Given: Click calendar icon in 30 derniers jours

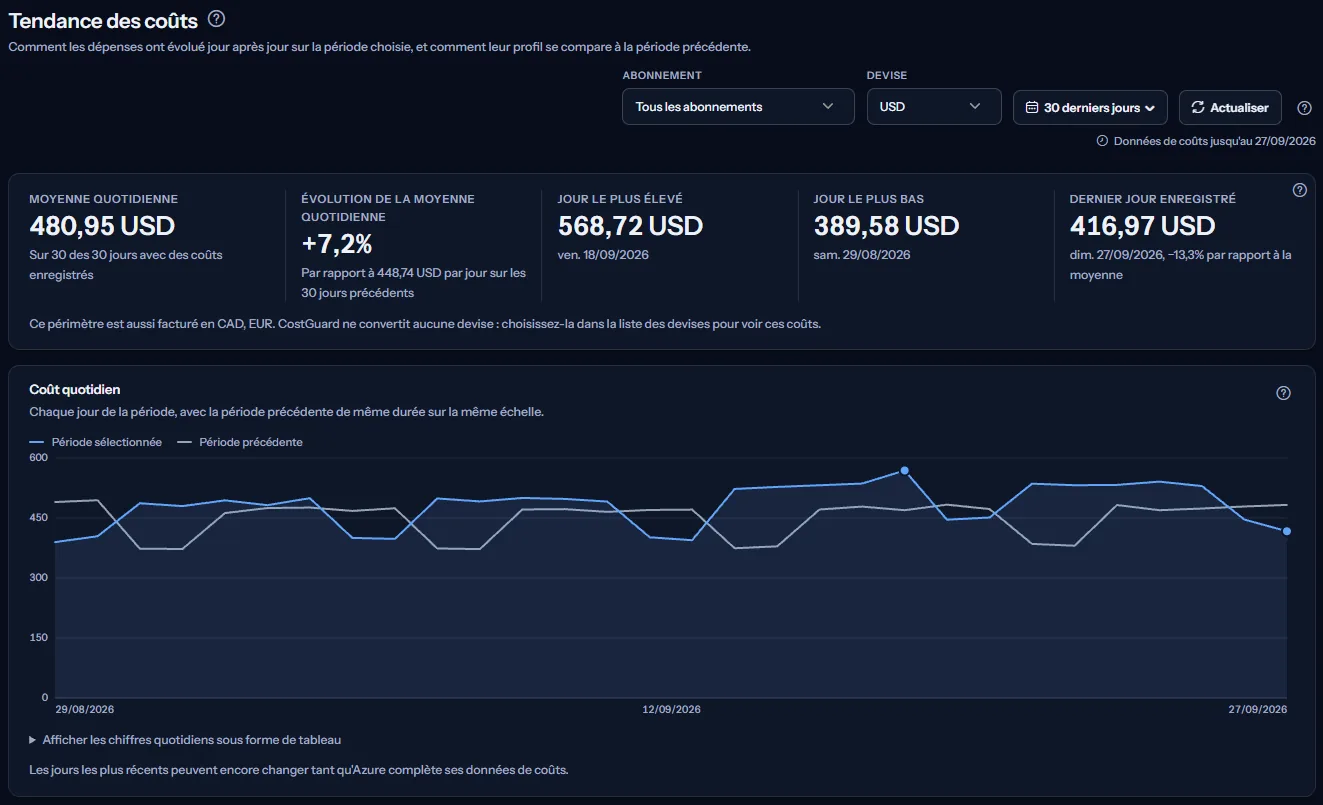Looking at the screenshot, I should point(1032,107).
